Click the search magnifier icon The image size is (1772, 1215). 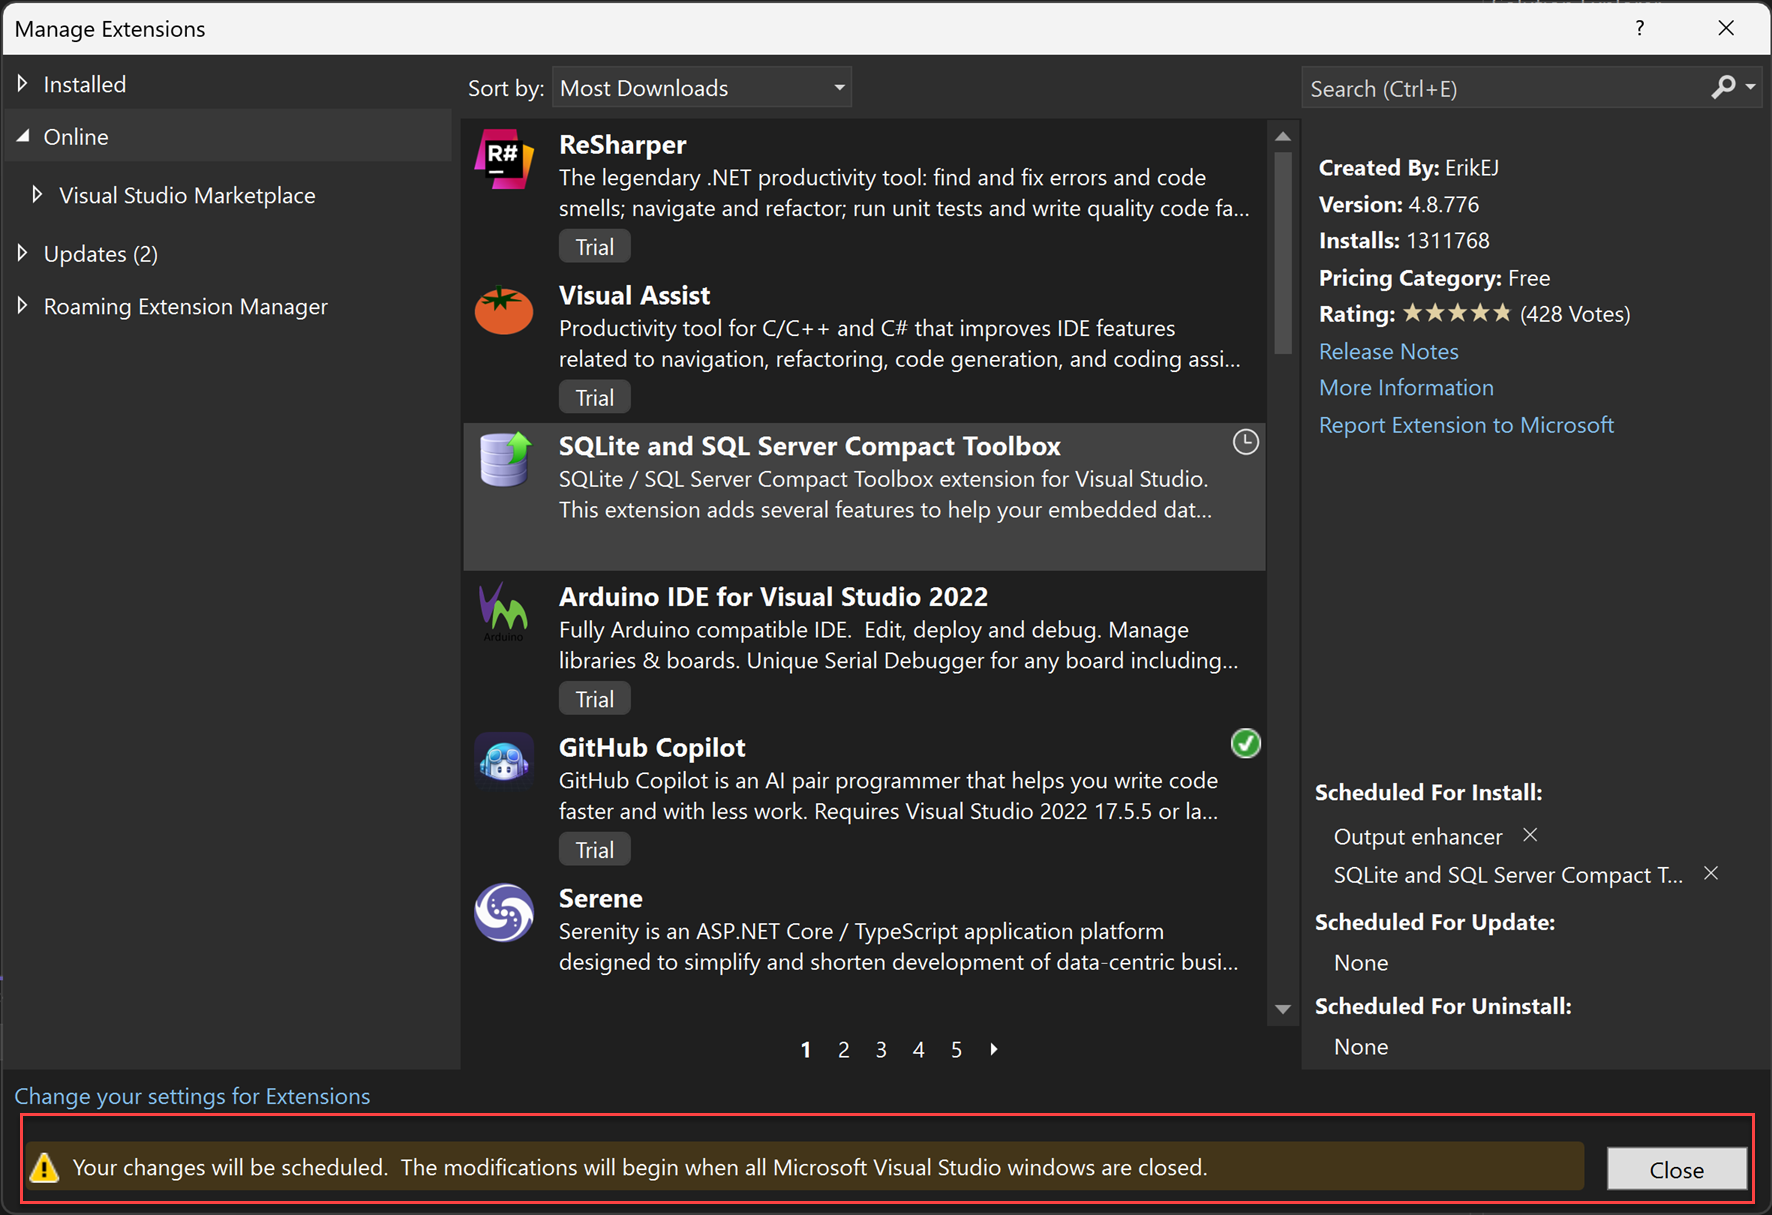click(1722, 88)
